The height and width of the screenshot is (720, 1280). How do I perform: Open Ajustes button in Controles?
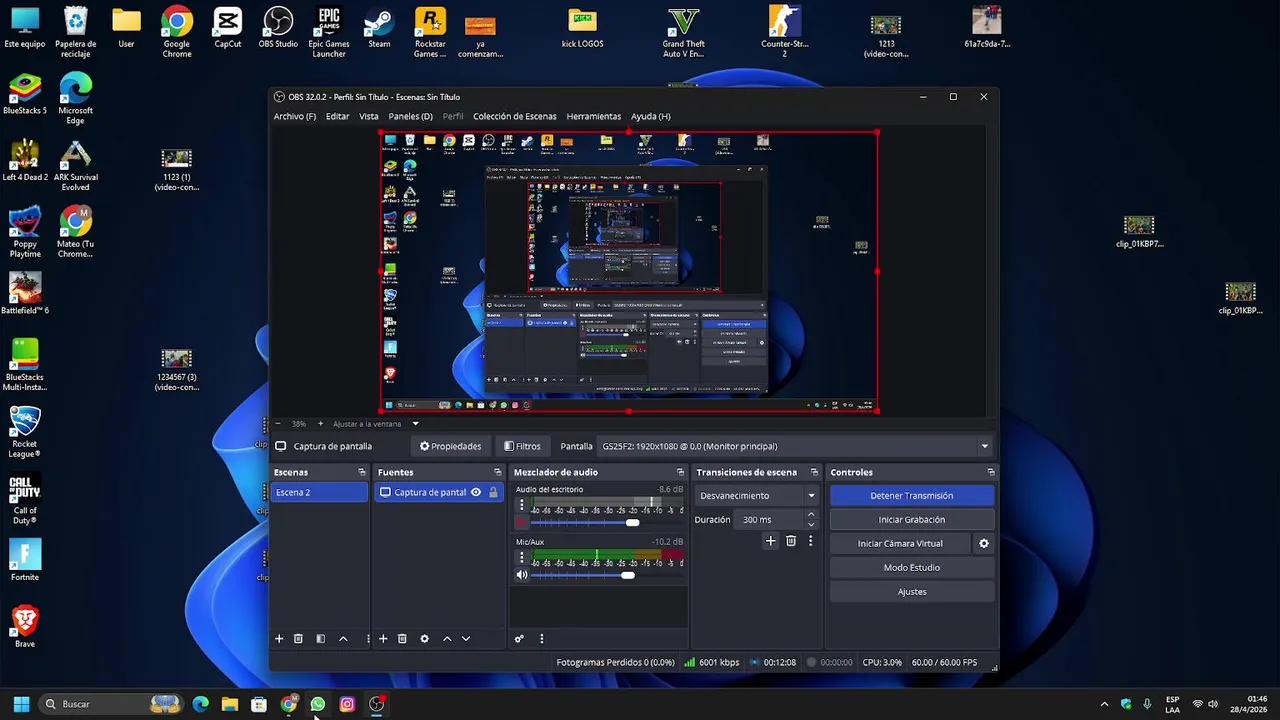[911, 592]
